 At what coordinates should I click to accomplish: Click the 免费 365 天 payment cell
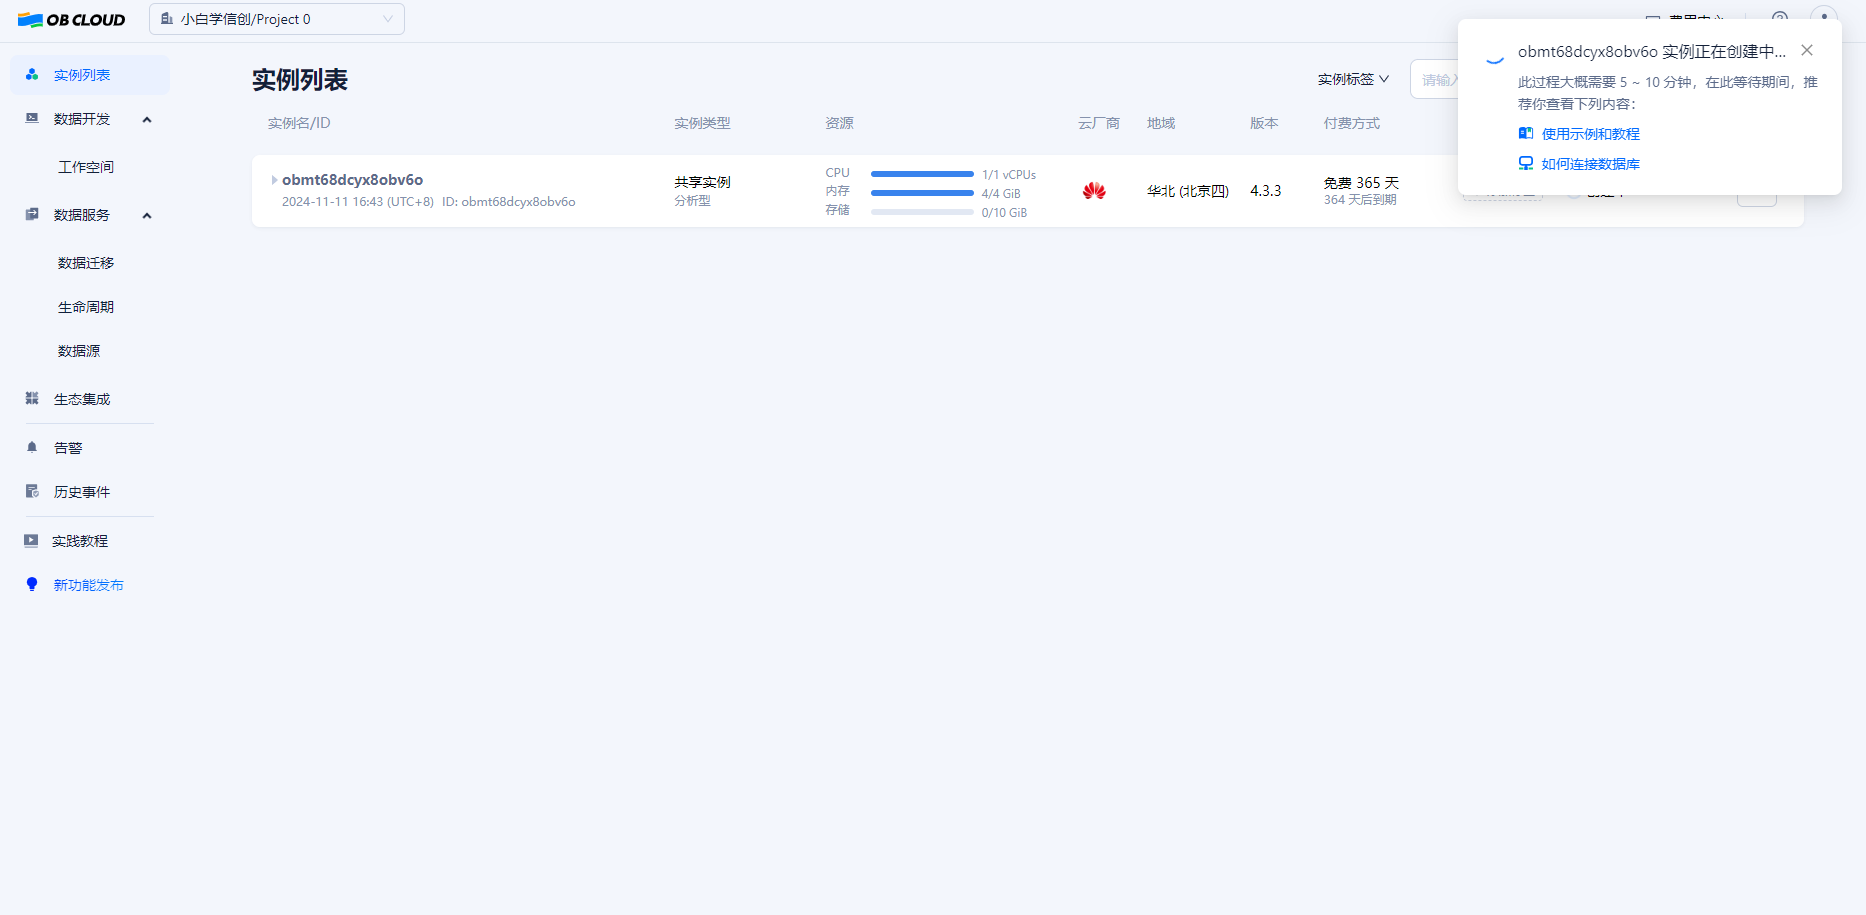(x=1361, y=183)
